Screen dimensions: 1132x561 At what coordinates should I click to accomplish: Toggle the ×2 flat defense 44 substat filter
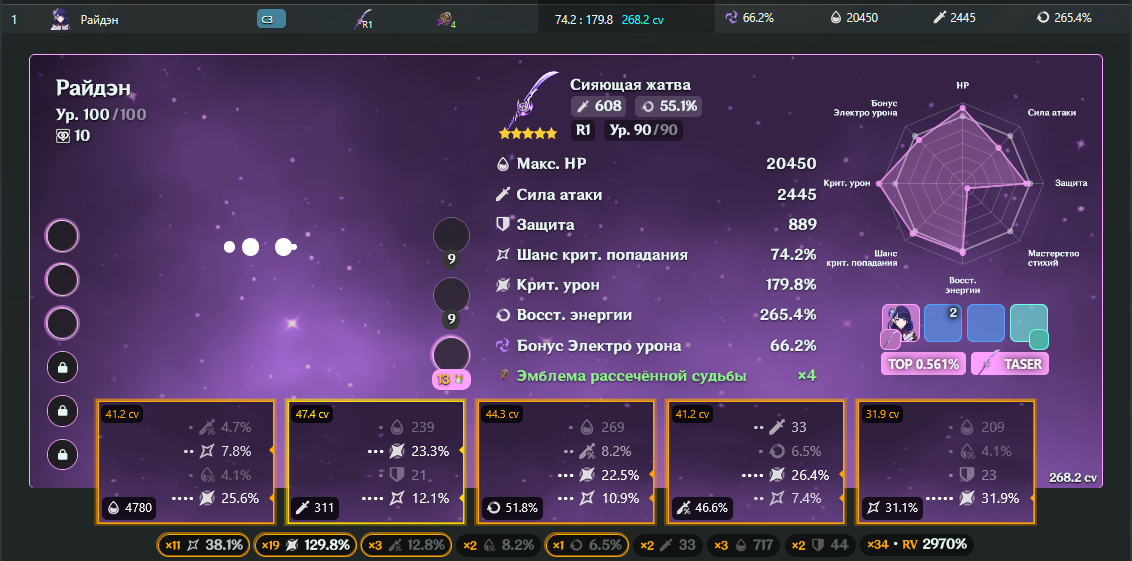tap(819, 545)
